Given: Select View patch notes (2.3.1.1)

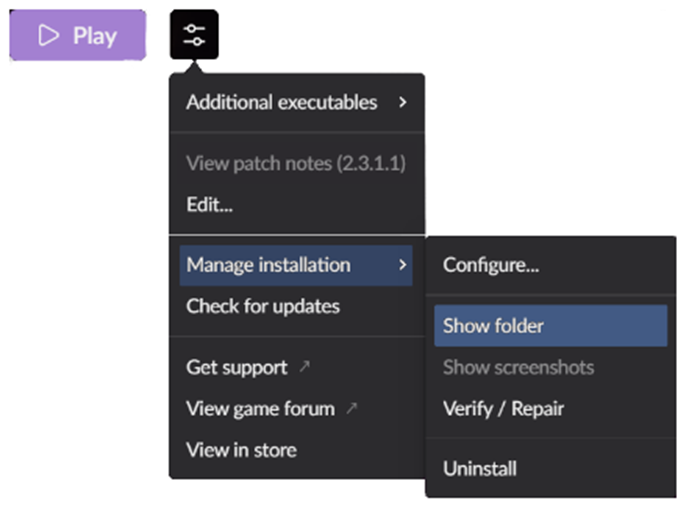Looking at the screenshot, I should click(295, 163).
